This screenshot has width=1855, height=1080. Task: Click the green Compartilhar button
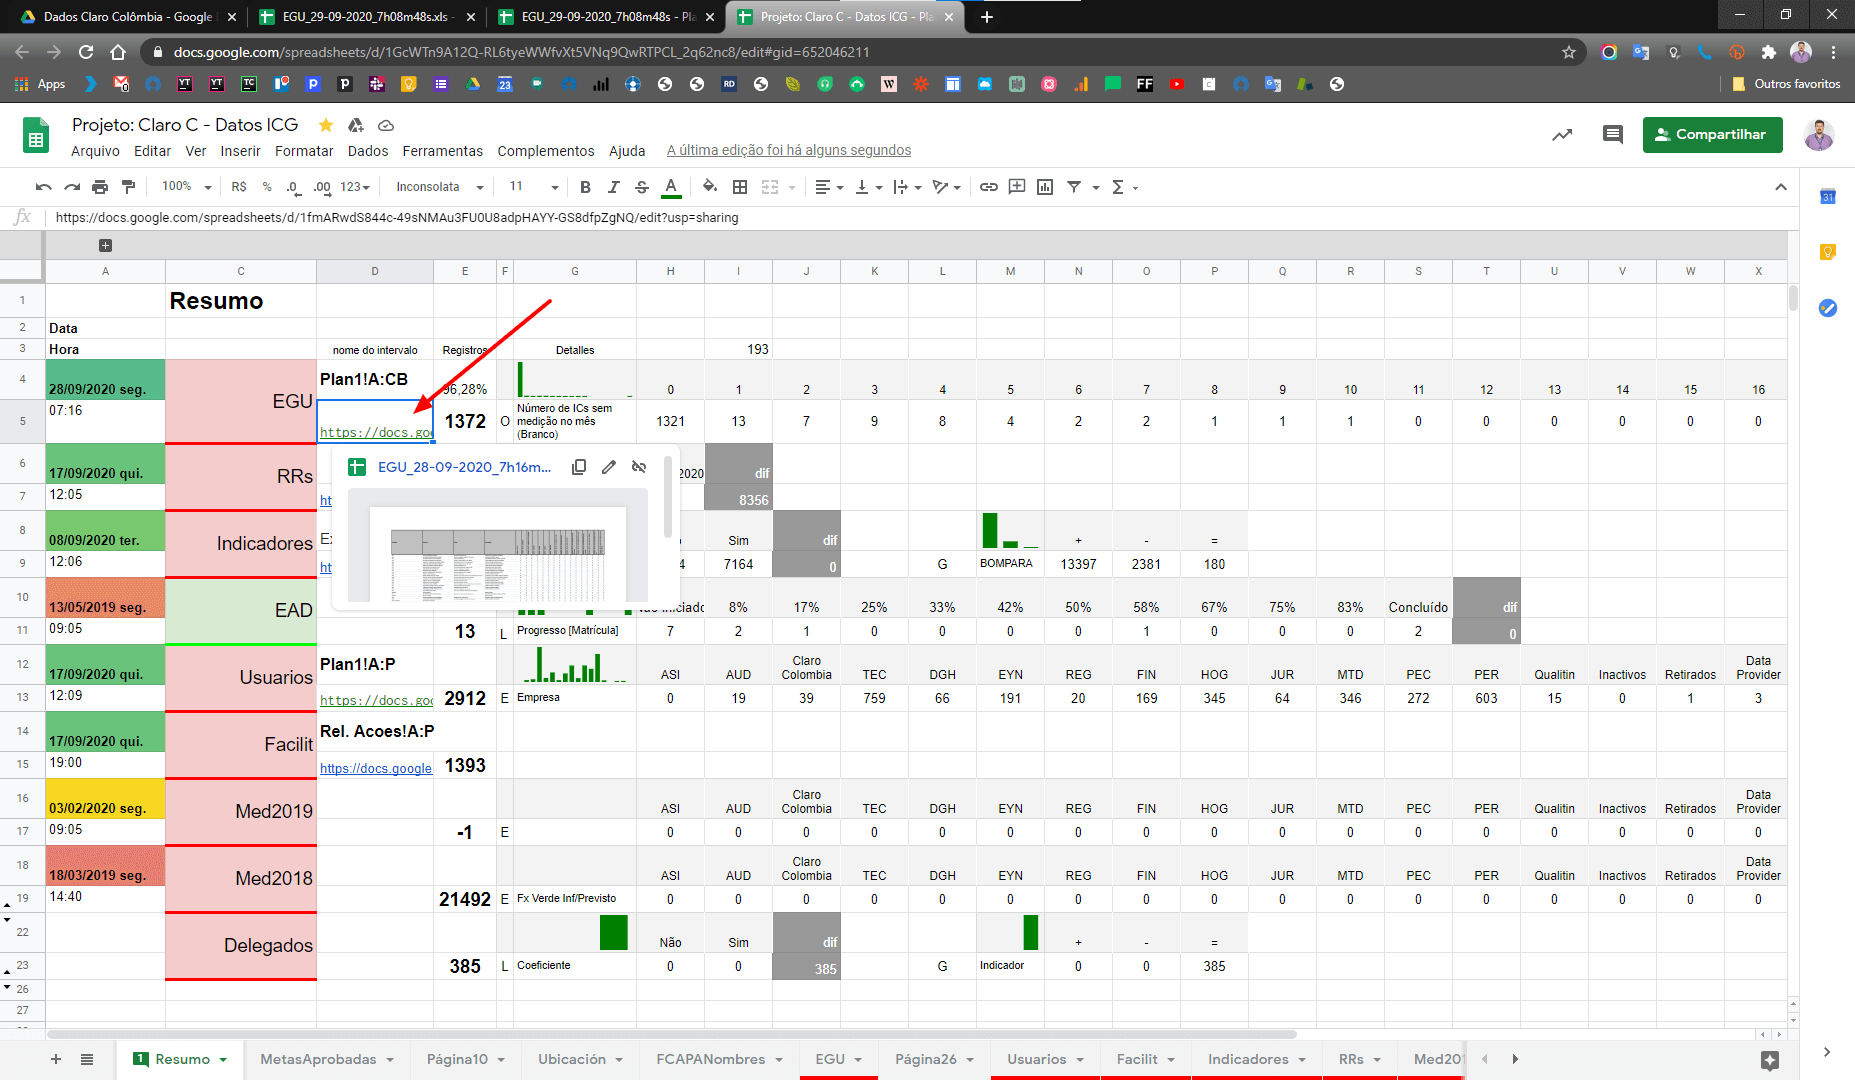1712,134
